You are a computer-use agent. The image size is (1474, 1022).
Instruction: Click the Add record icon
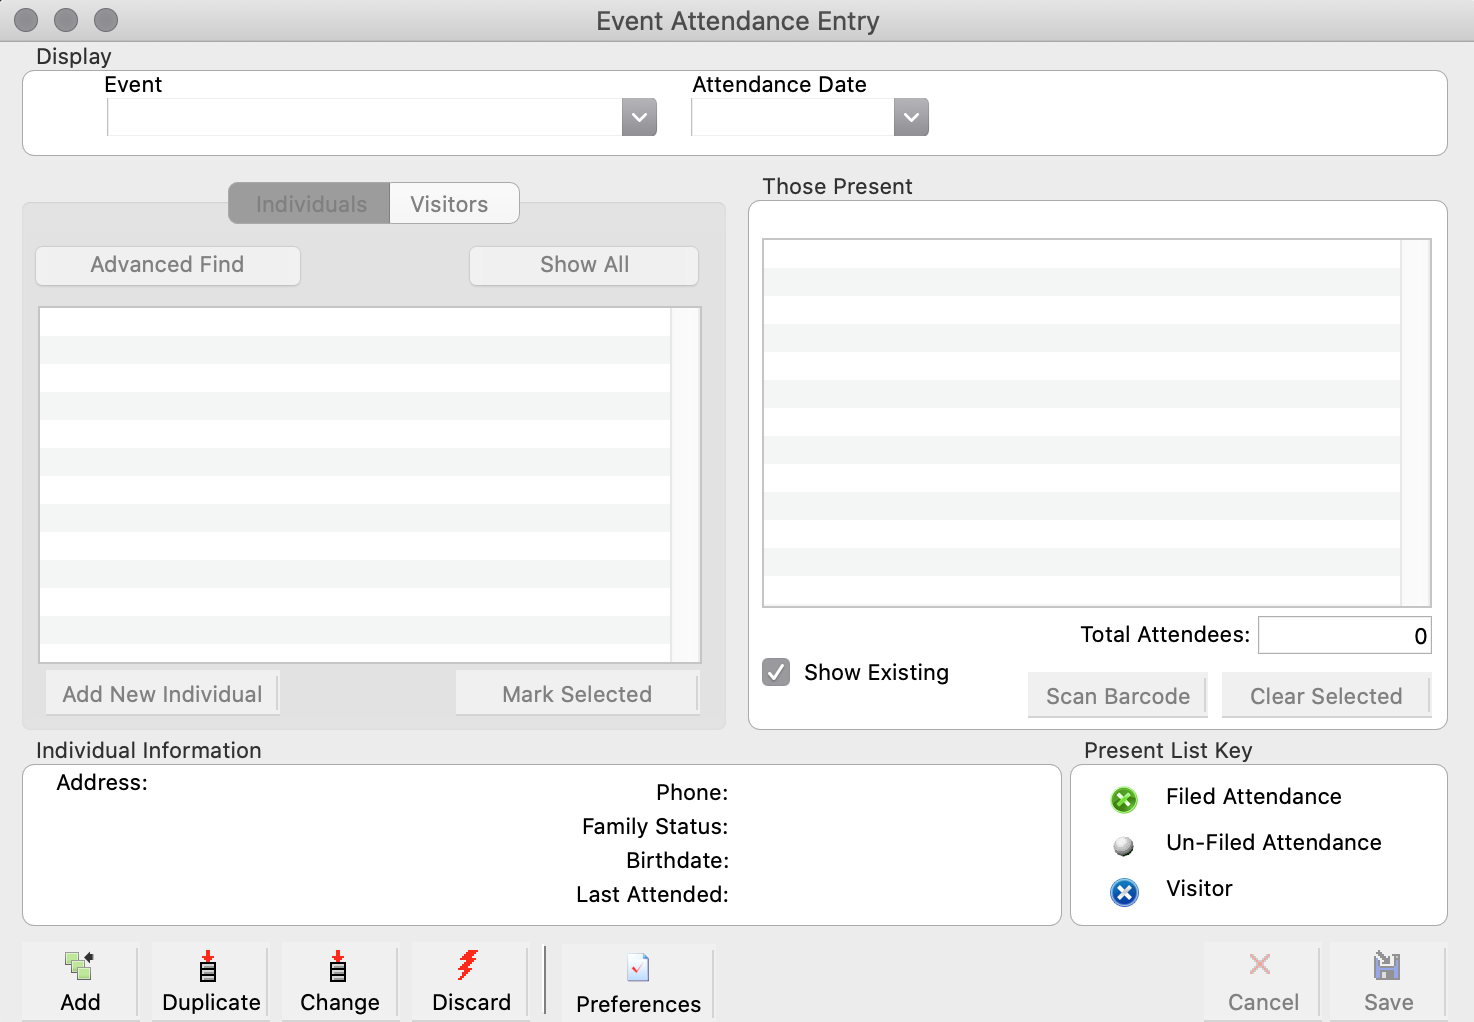coord(79,968)
